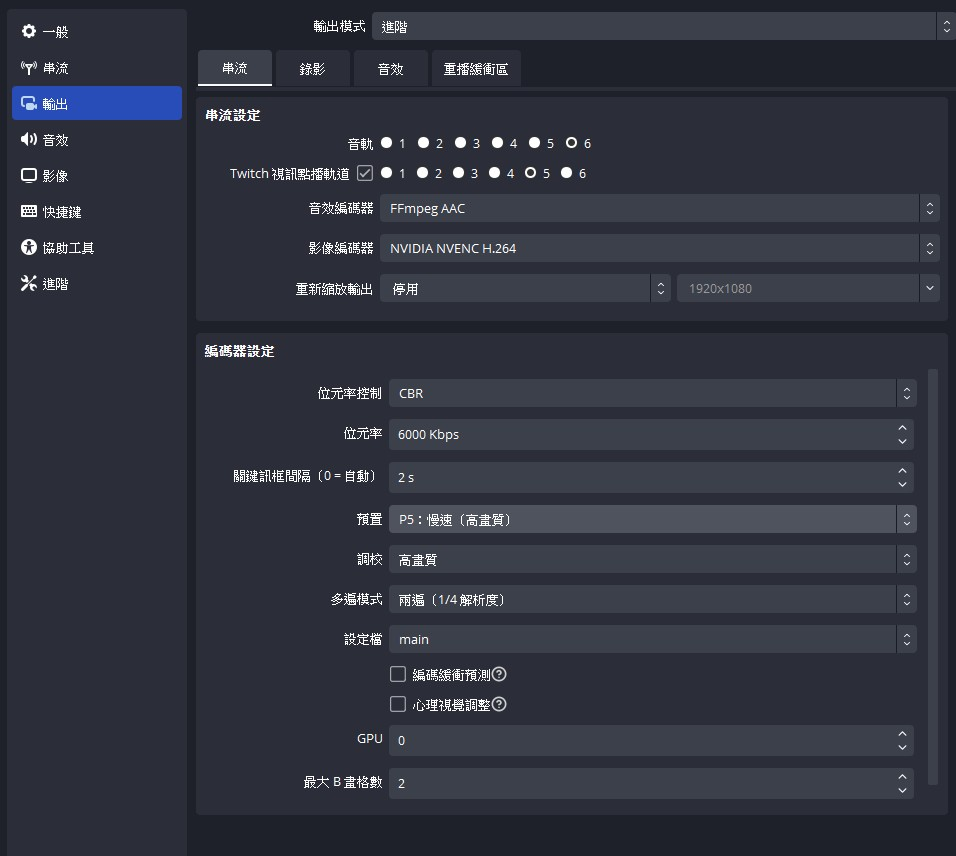The height and width of the screenshot is (856, 956).
Task: Click the gear icon for 一般 settings
Action: click(x=29, y=31)
